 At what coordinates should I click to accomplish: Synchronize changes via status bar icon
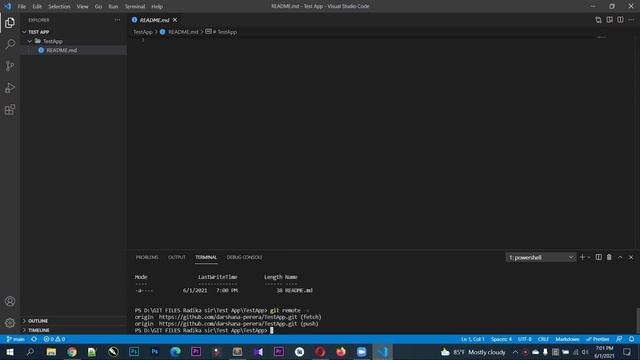[x=34, y=339]
